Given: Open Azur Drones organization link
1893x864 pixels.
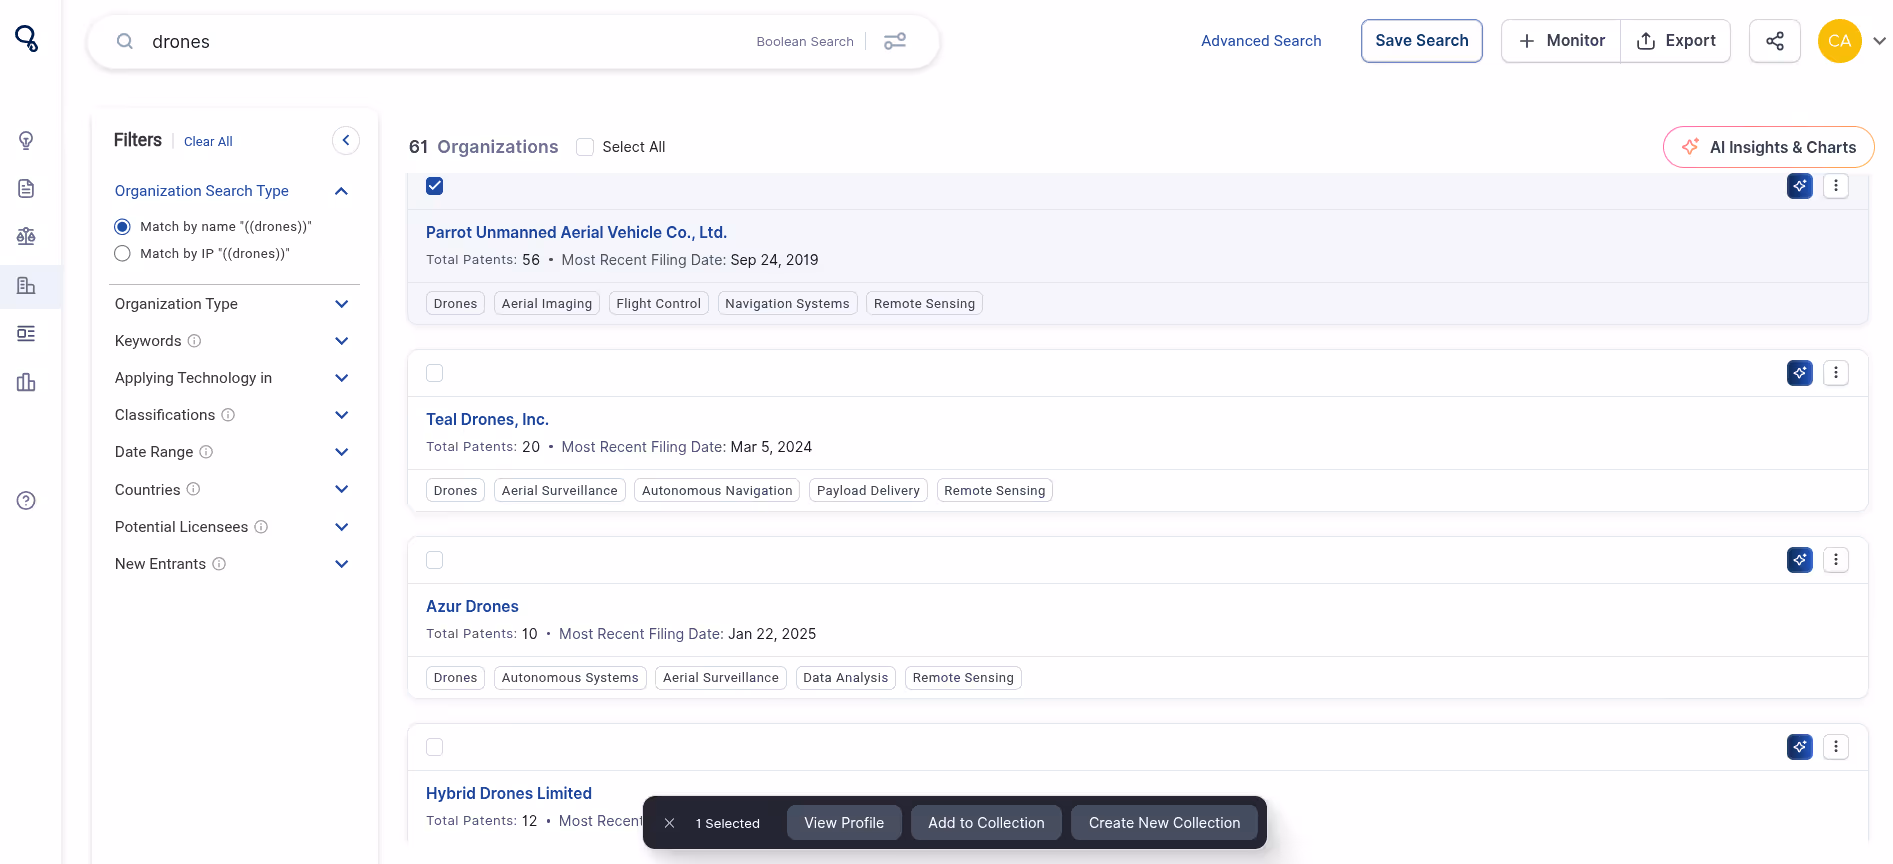Looking at the screenshot, I should coord(472,606).
